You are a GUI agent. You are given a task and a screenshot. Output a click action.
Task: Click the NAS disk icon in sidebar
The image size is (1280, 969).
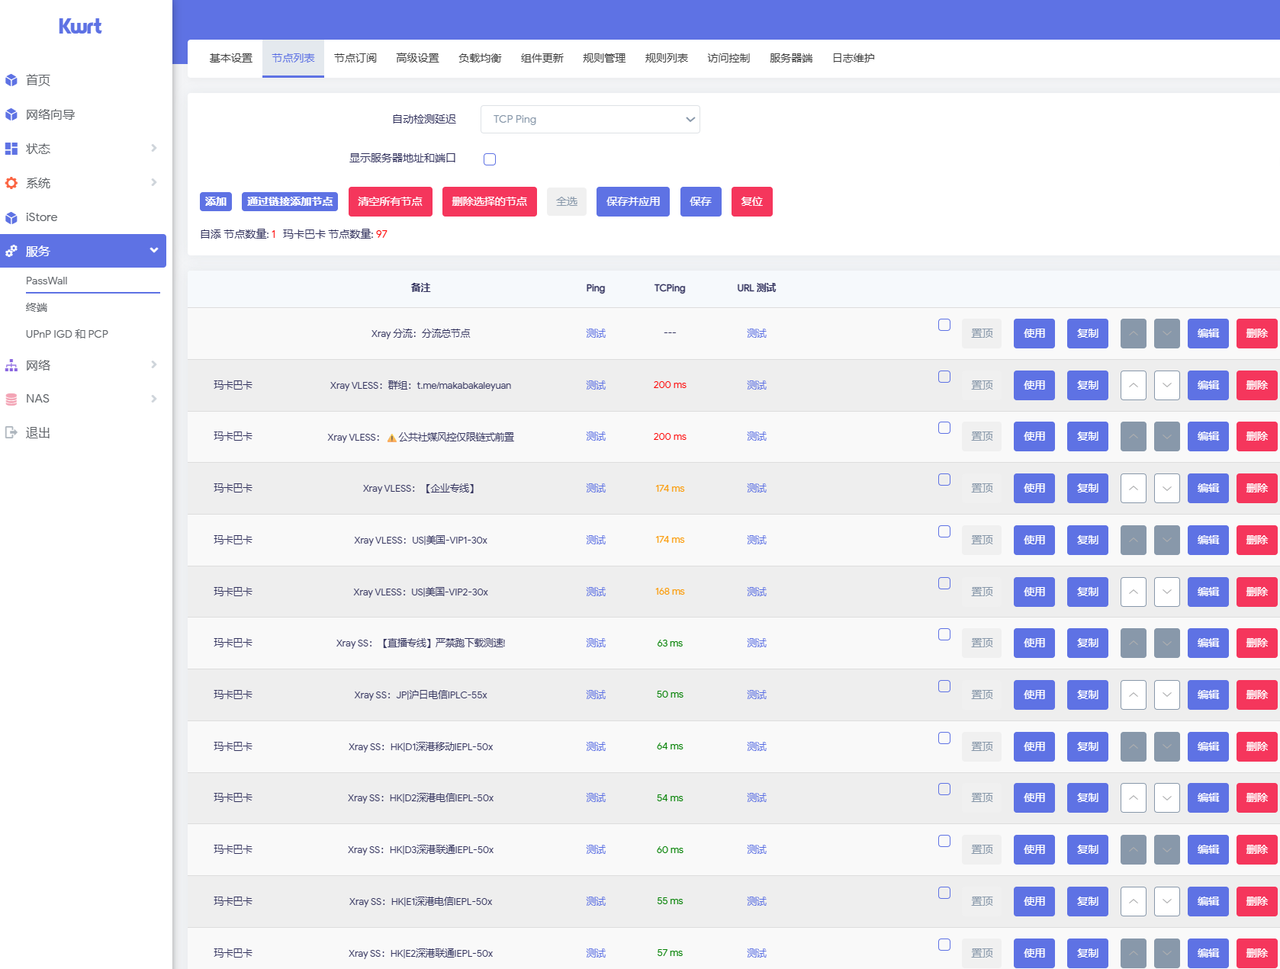click(x=12, y=399)
